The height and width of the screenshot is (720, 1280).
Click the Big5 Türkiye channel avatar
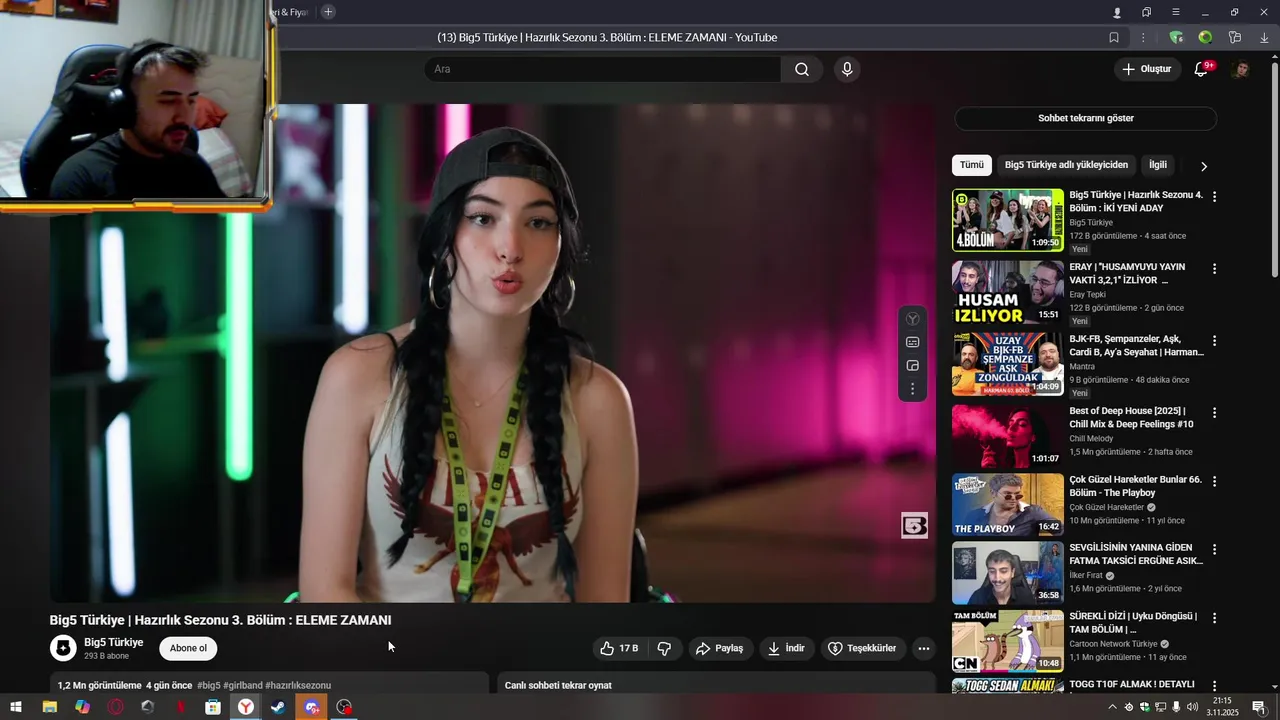coord(63,648)
